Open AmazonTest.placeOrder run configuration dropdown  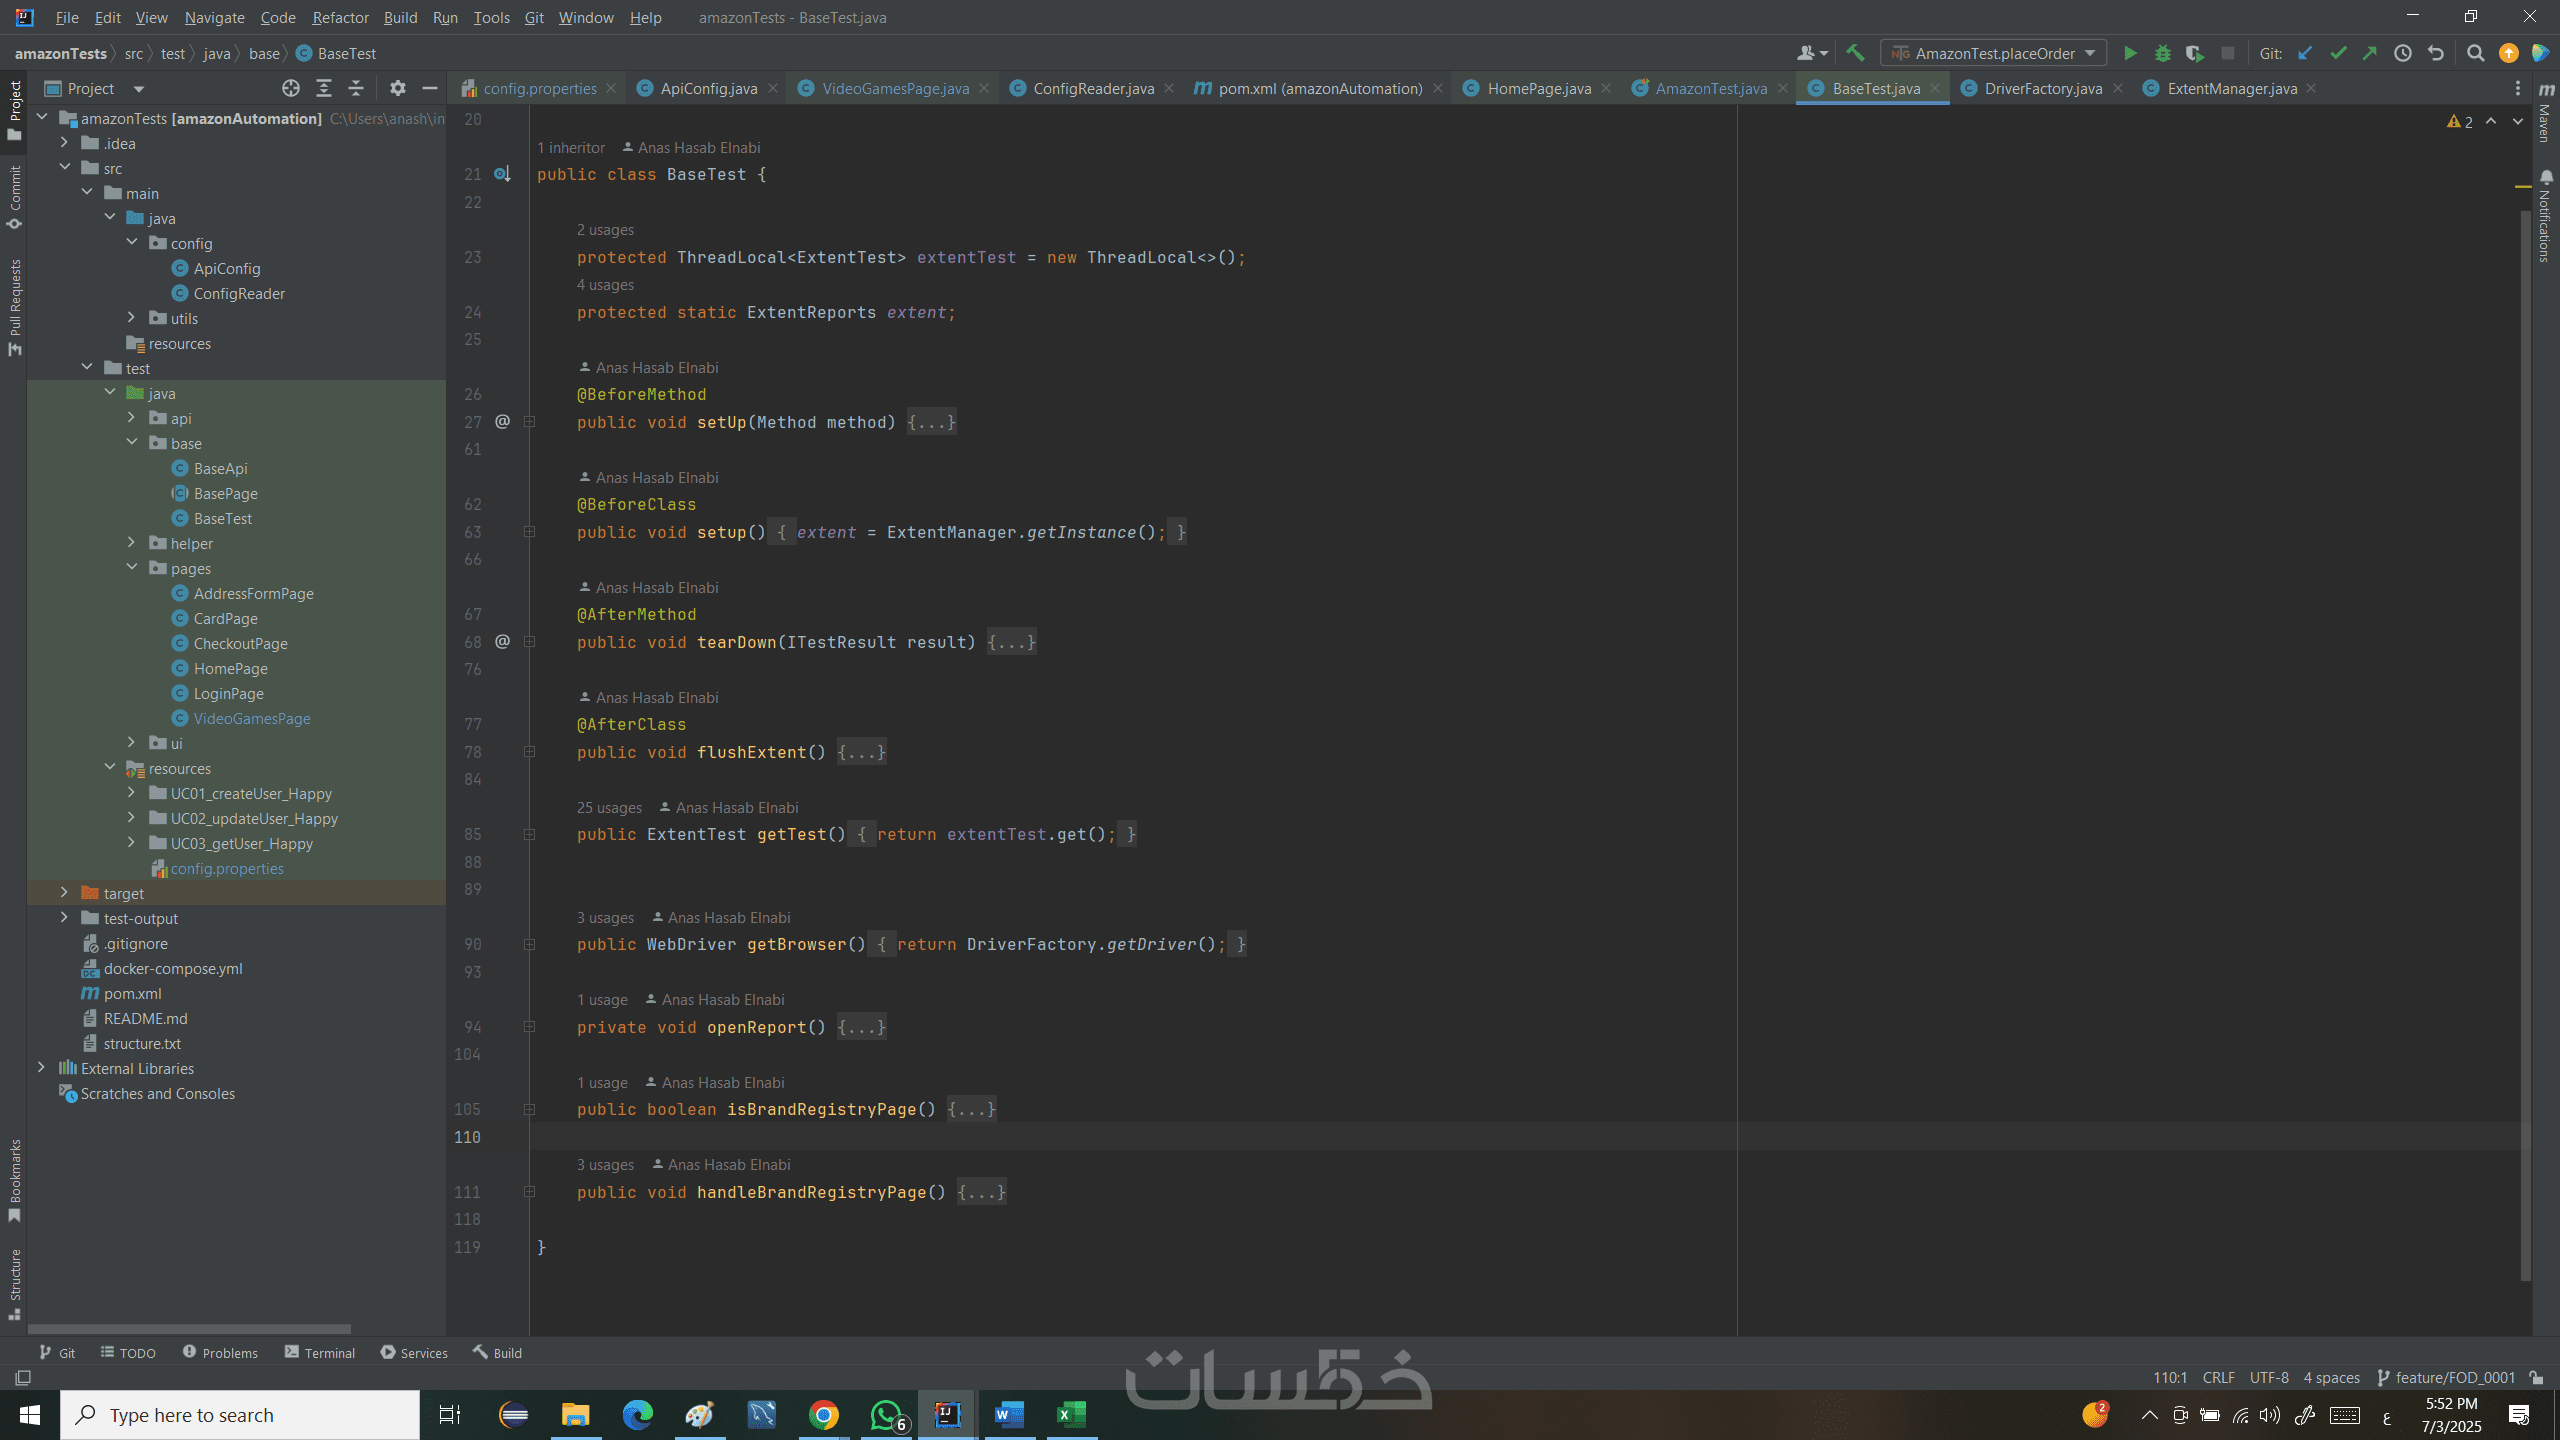[1994, 53]
